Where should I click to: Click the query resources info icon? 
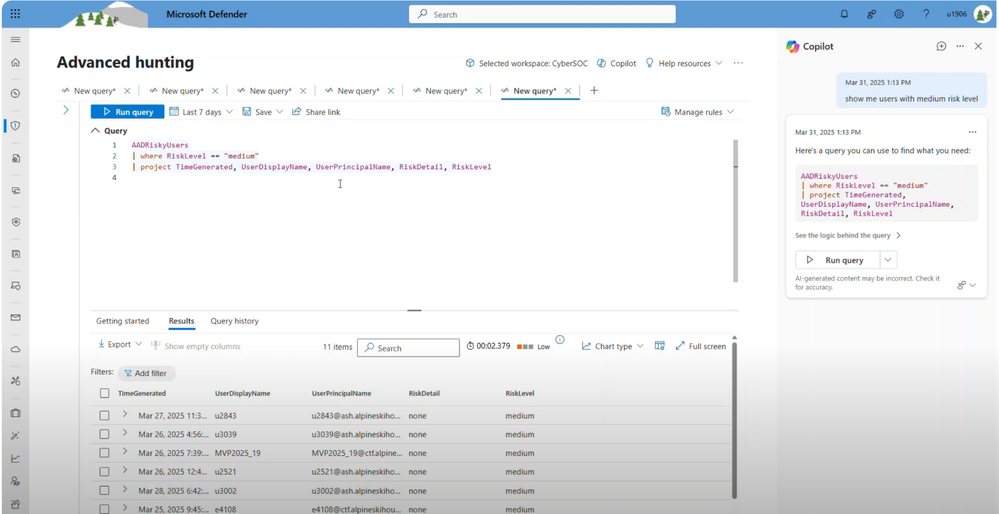(560, 339)
